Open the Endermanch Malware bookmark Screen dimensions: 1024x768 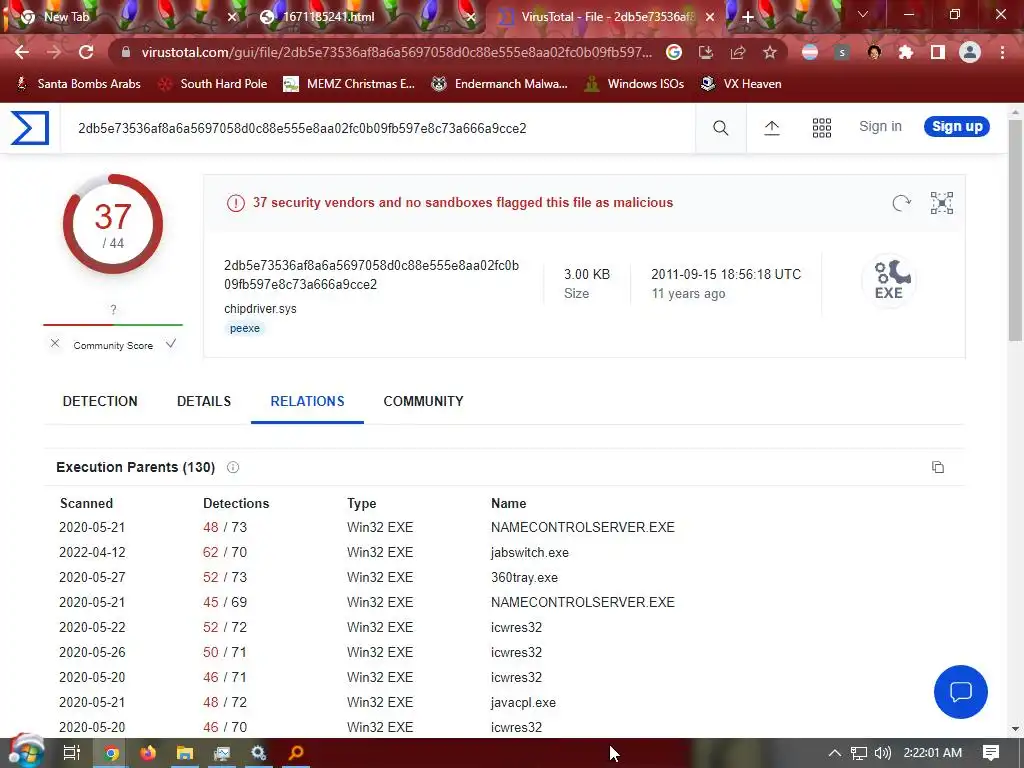pyautogui.click(x=500, y=84)
